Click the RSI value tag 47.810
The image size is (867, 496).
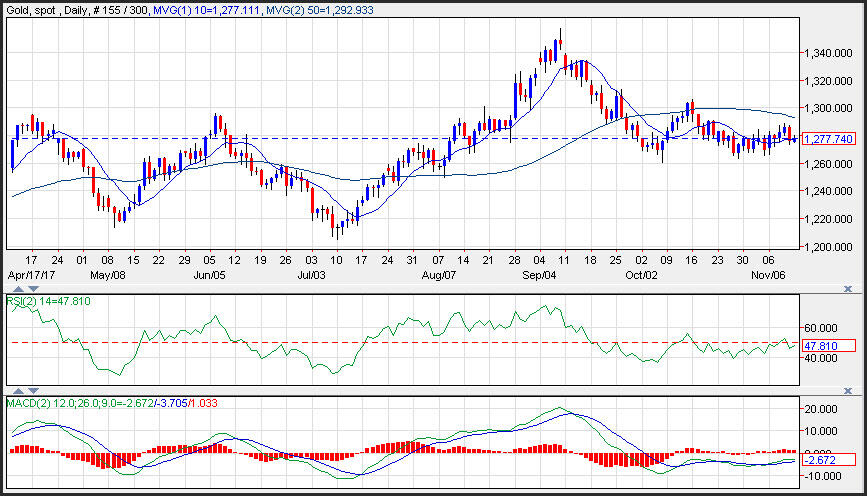point(827,346)
